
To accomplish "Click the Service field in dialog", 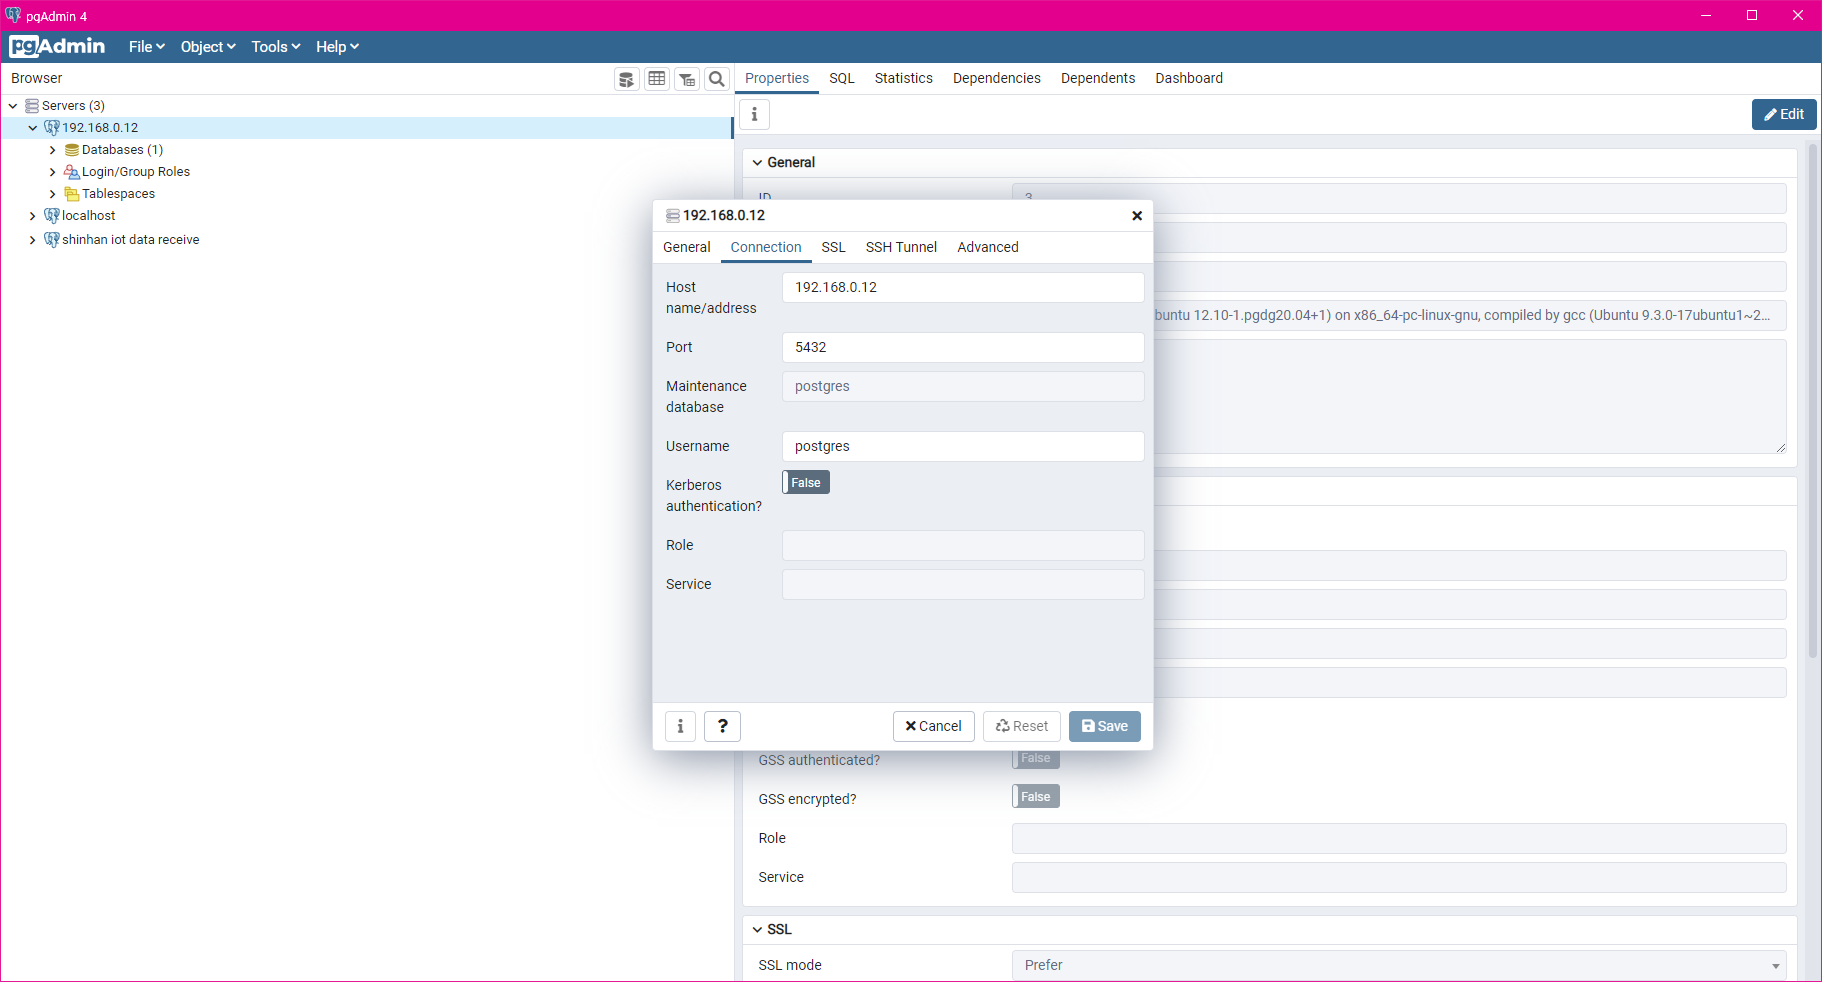I will [963, 585].
